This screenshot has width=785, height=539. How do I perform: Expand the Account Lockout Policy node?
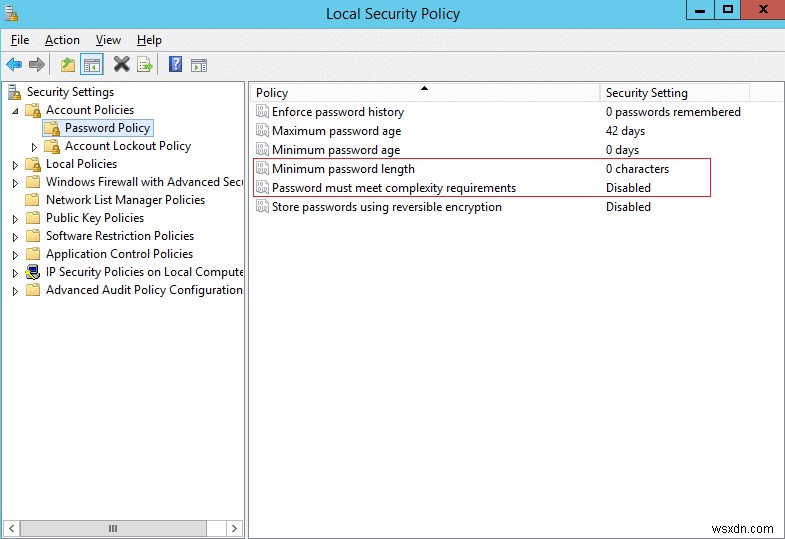[x=34, y=147]
